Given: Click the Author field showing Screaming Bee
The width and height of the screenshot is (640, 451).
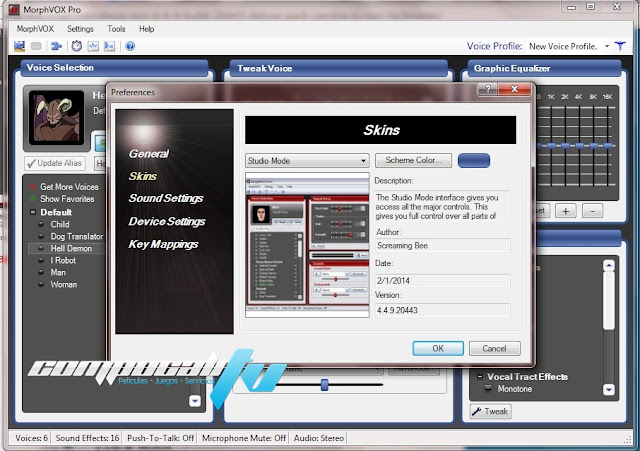Looking at the screenshot, I should [x=442, y=246].
